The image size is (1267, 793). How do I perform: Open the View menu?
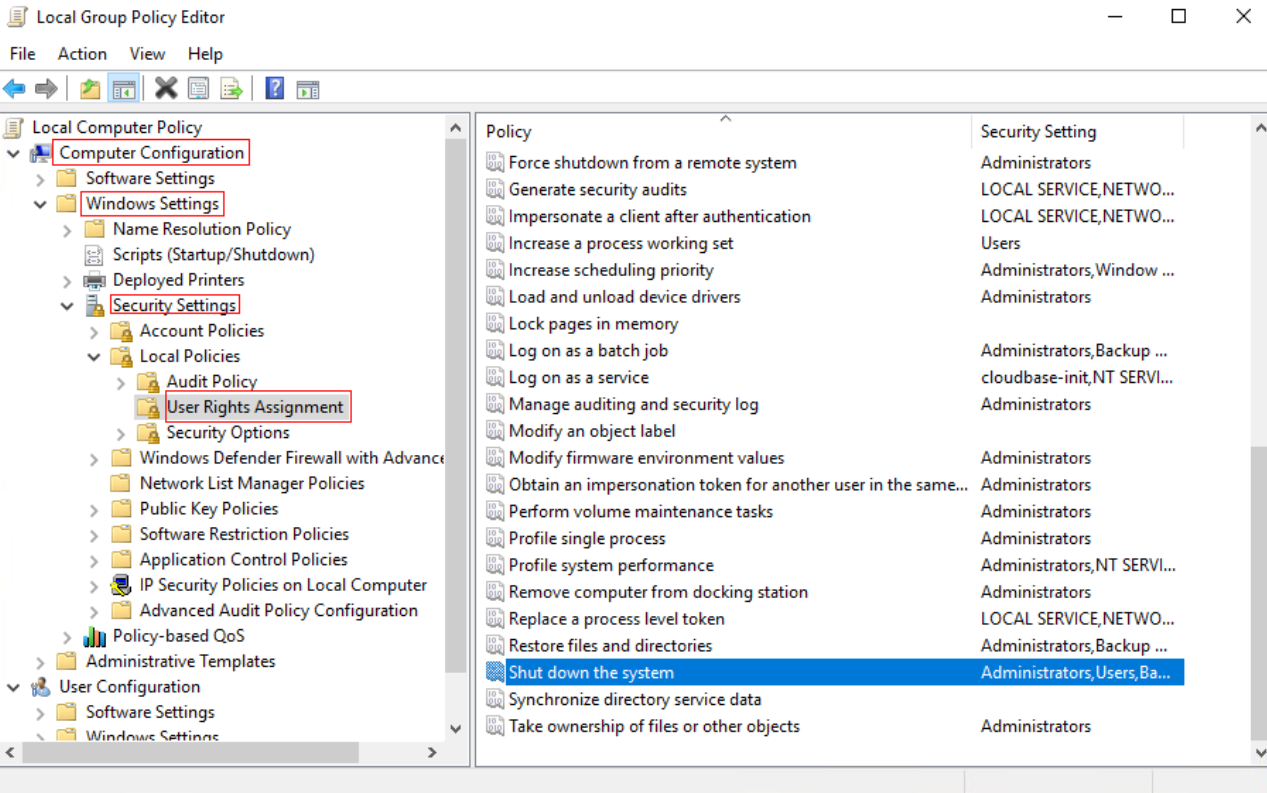(147, 54)
